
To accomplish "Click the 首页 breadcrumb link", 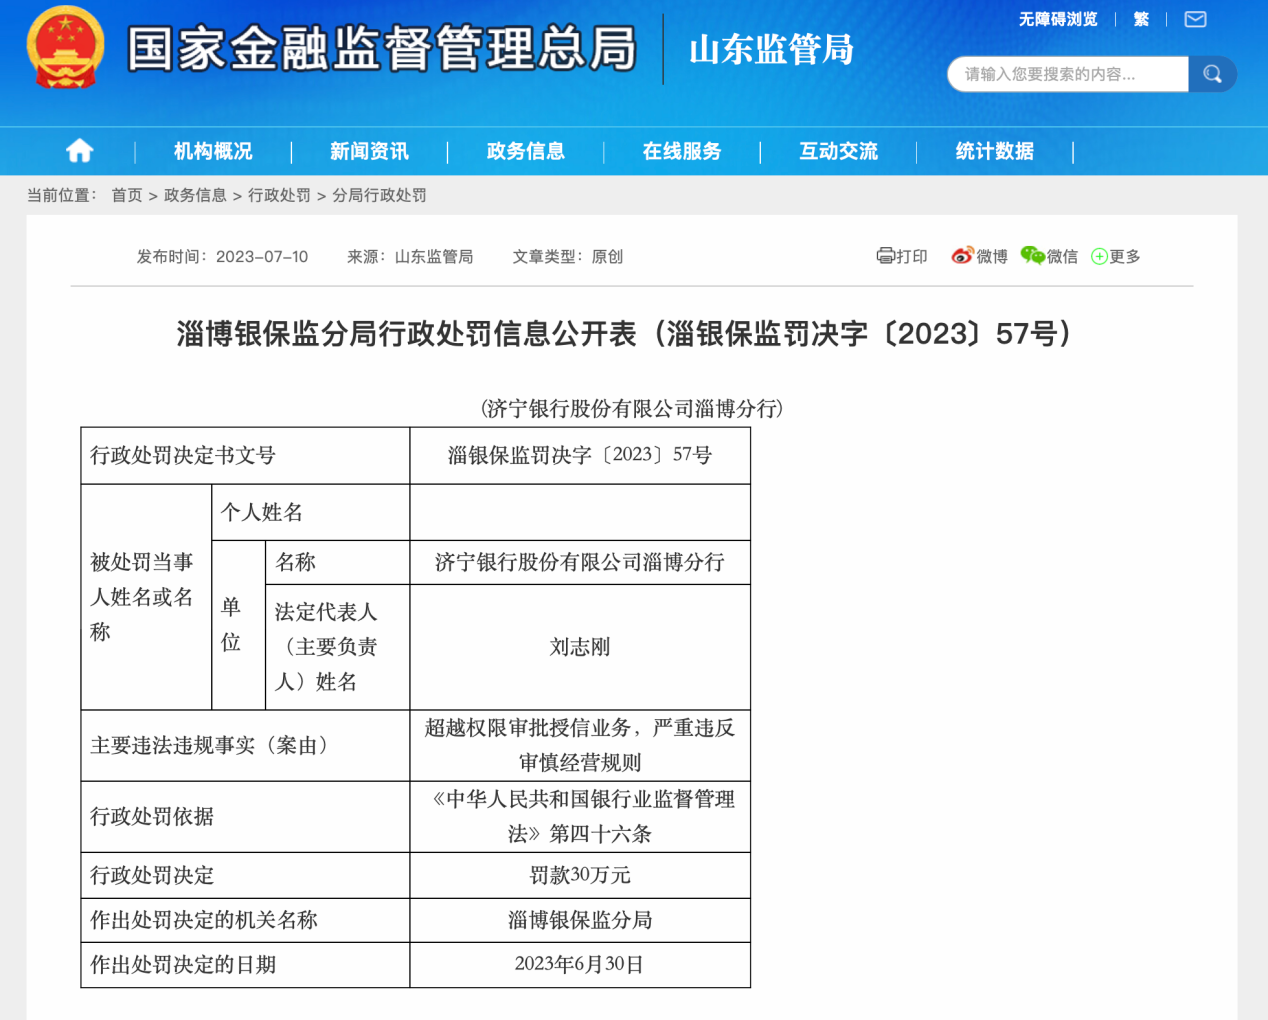I will click(x=127, y=195).
